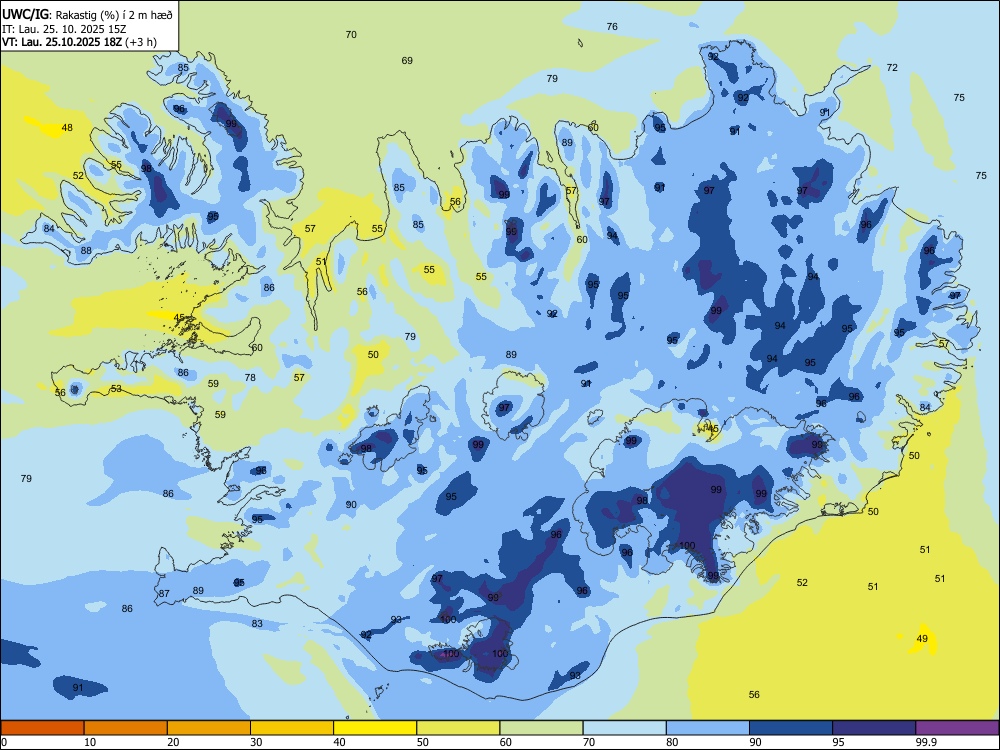Click the humidity value '48' on the map
Image resolution: width=1000 pixels, height=750 pixels.
tap(67, 128)
